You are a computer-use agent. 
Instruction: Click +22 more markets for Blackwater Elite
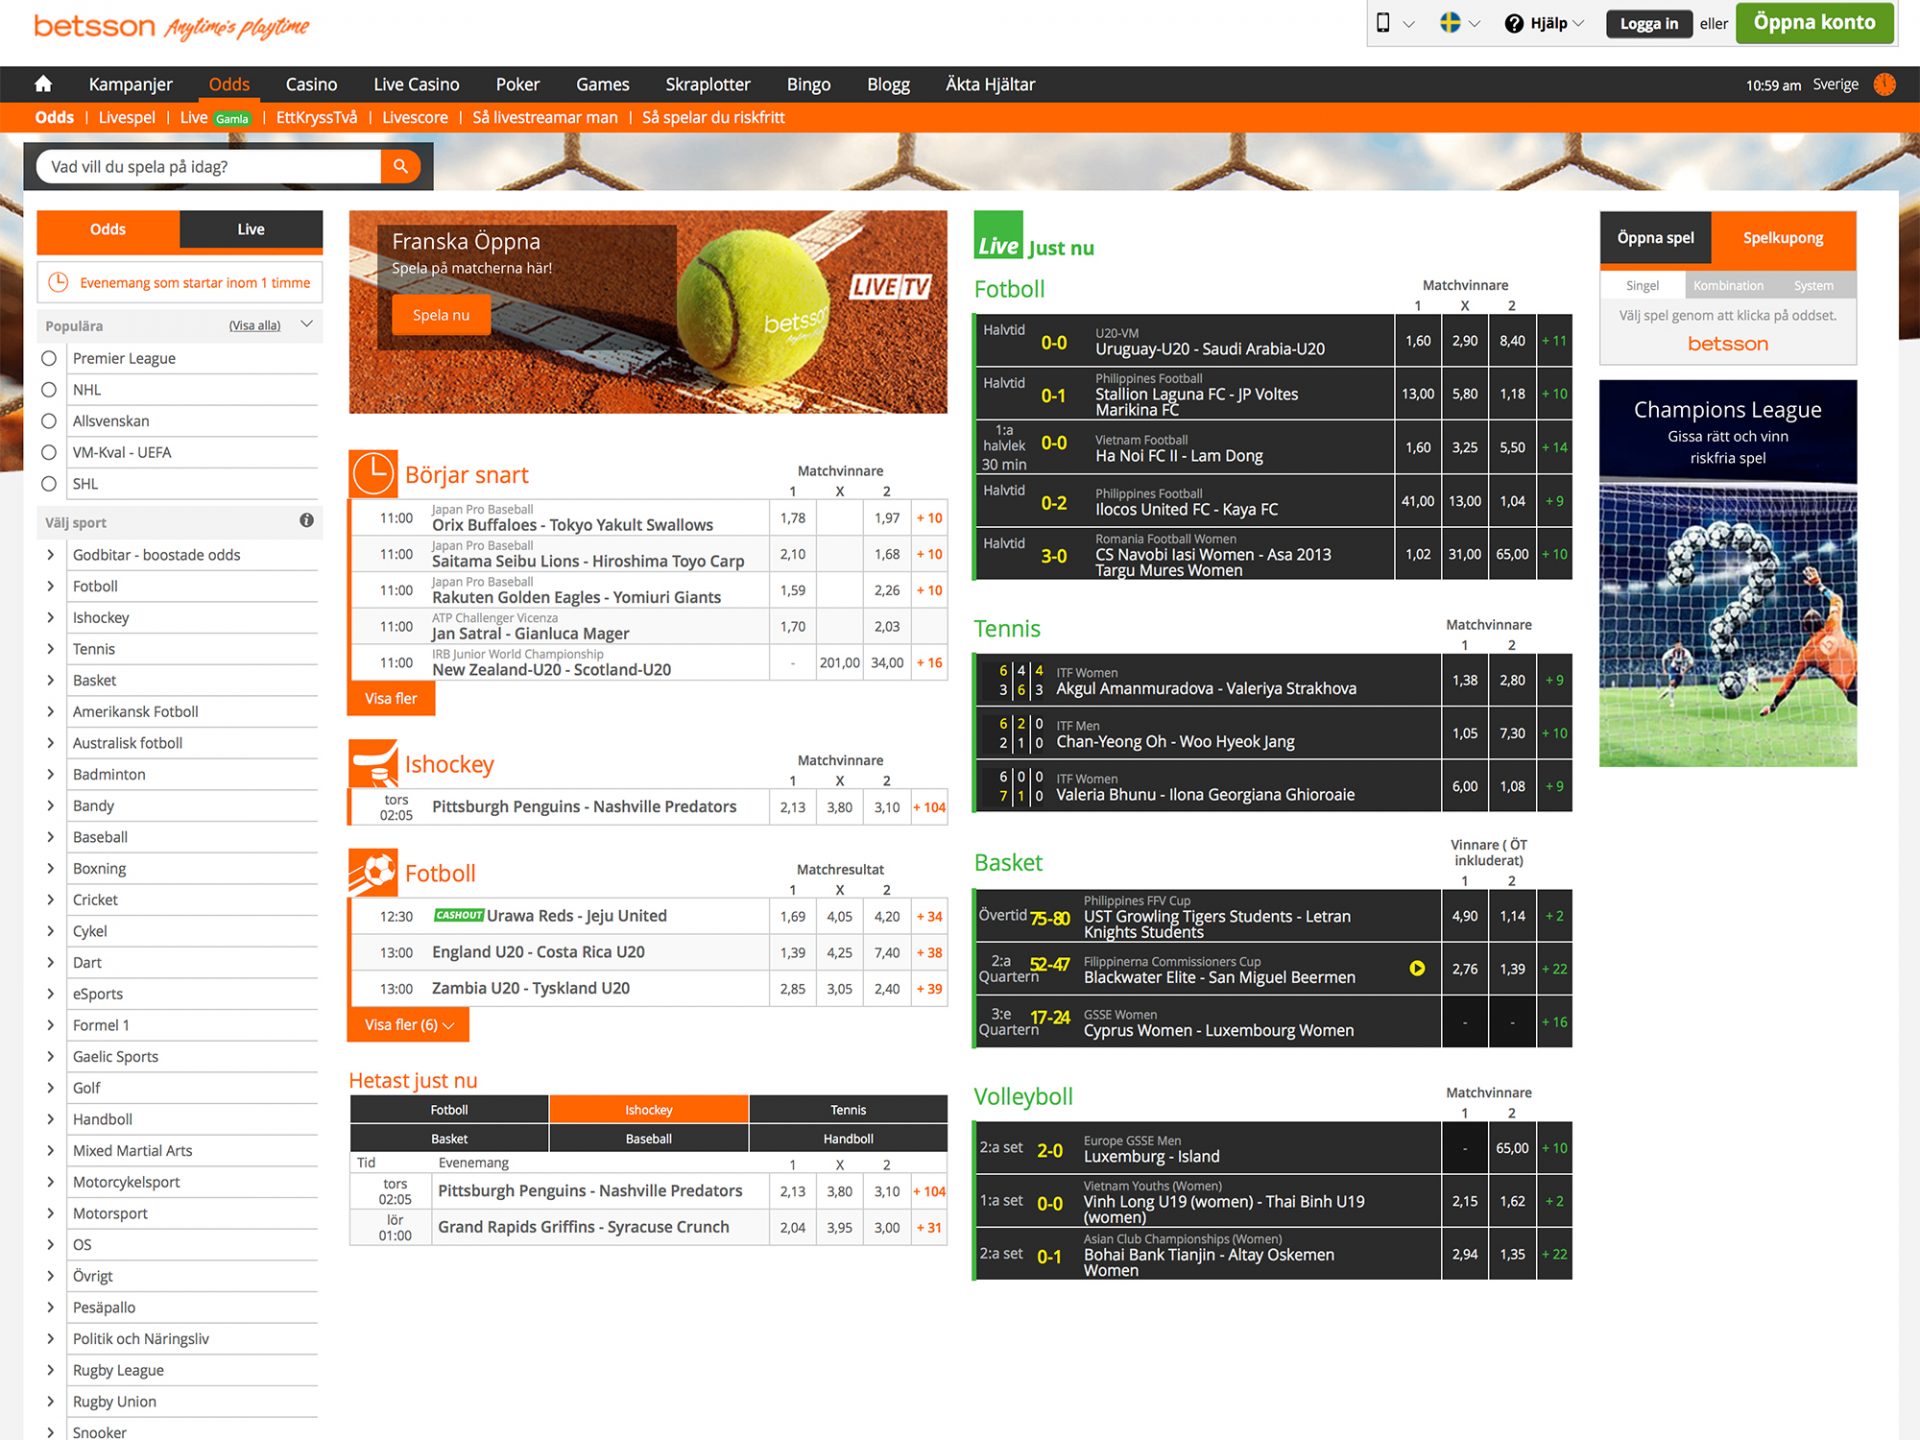(x=1555, y=969)
